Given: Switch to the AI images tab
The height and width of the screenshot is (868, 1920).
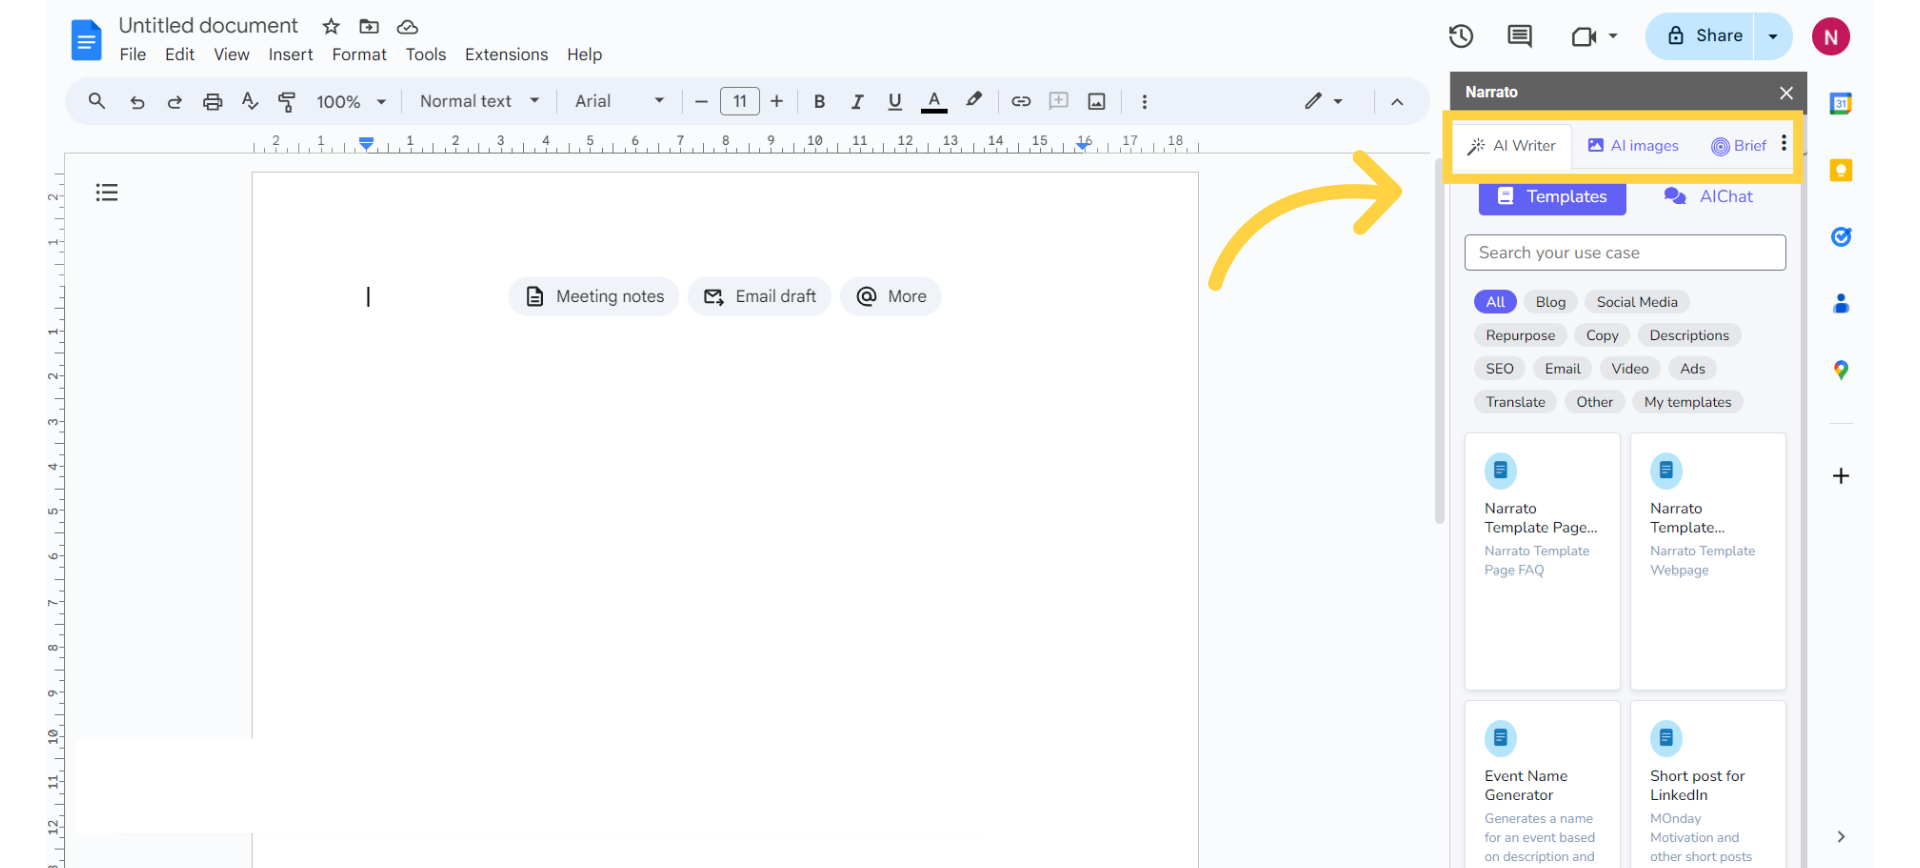Looking at the screenshot, I should coord(1633,146).
